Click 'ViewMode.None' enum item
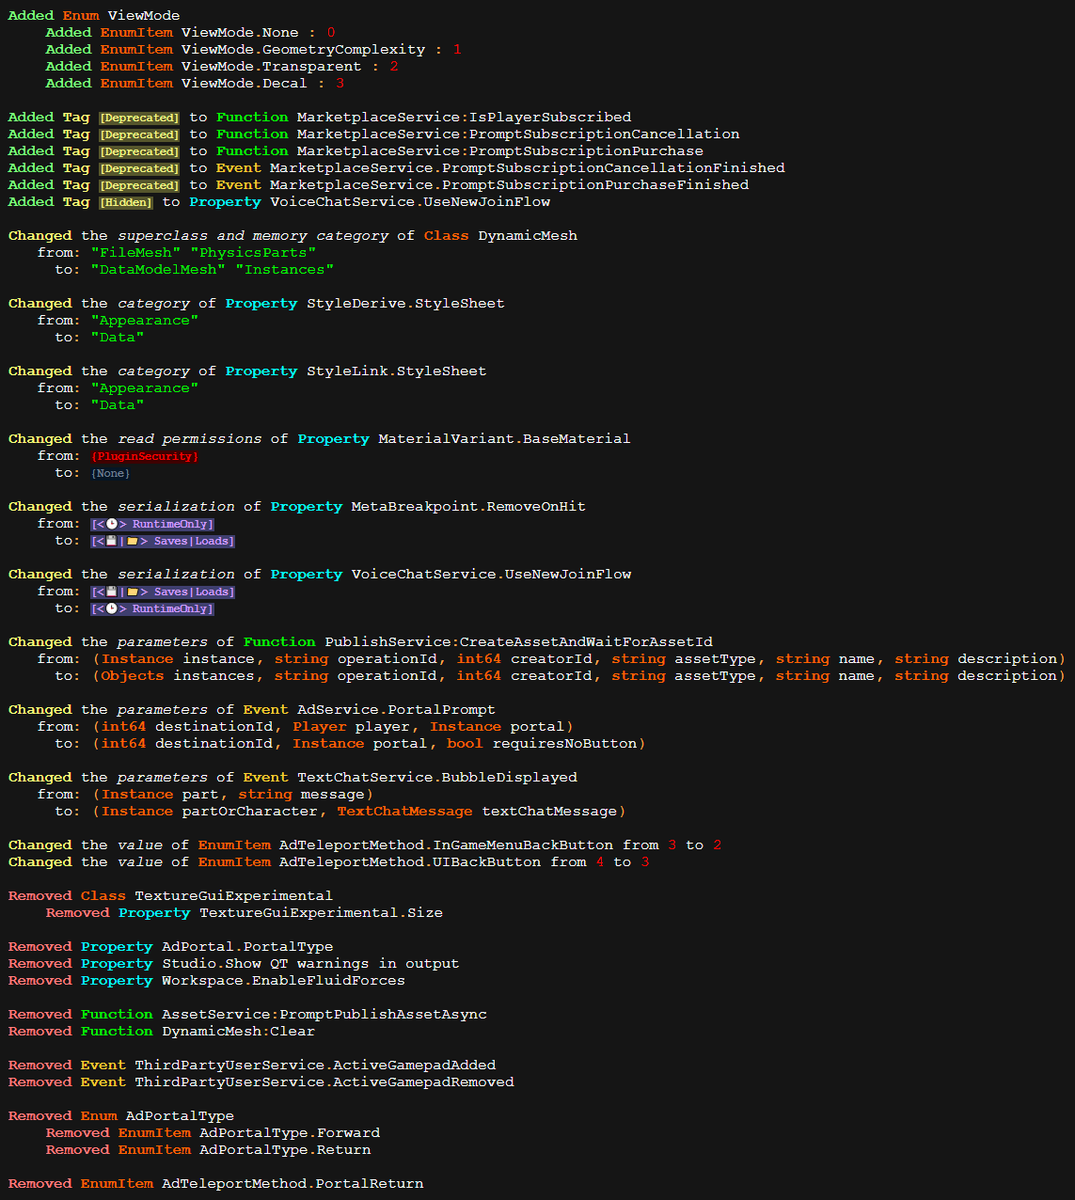 pyautogui.click(x=240, y=33)
